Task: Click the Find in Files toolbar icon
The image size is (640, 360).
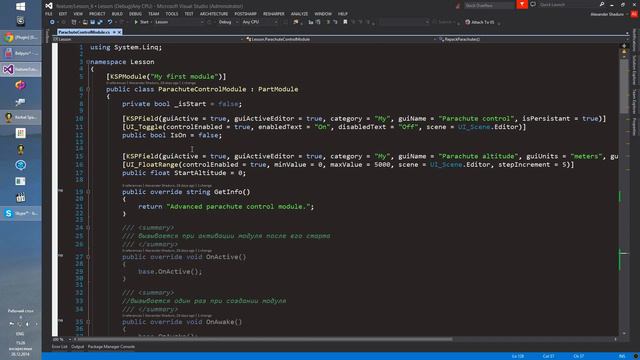Action: 296,22
